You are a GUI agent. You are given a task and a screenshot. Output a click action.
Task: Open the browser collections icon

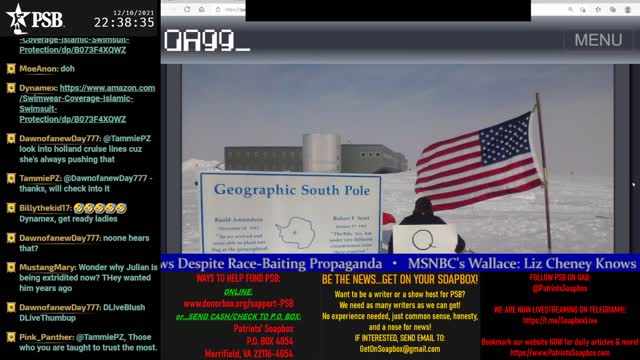613,9
